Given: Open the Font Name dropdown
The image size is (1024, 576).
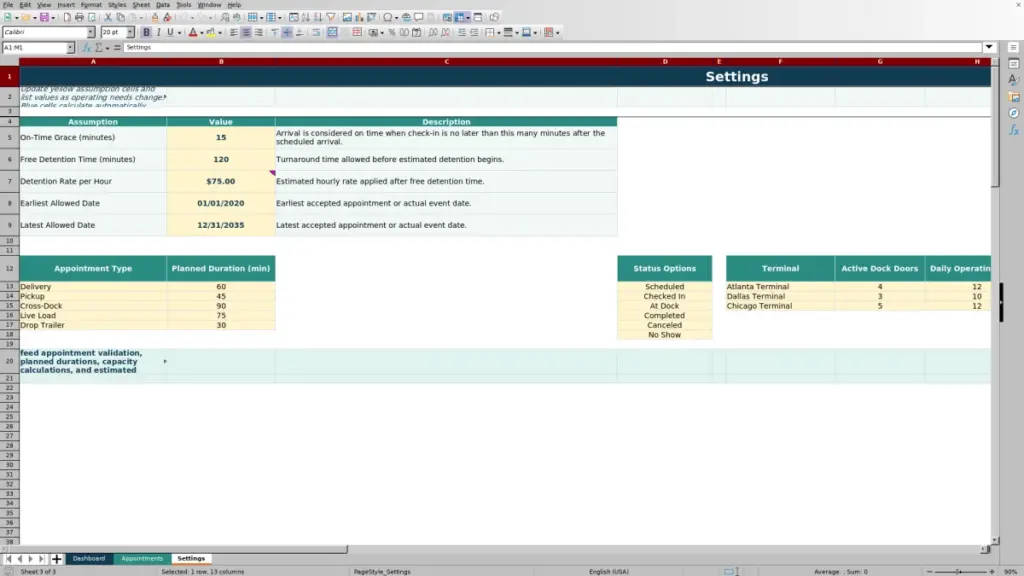Looking at the screenshot, I should 91,32.
